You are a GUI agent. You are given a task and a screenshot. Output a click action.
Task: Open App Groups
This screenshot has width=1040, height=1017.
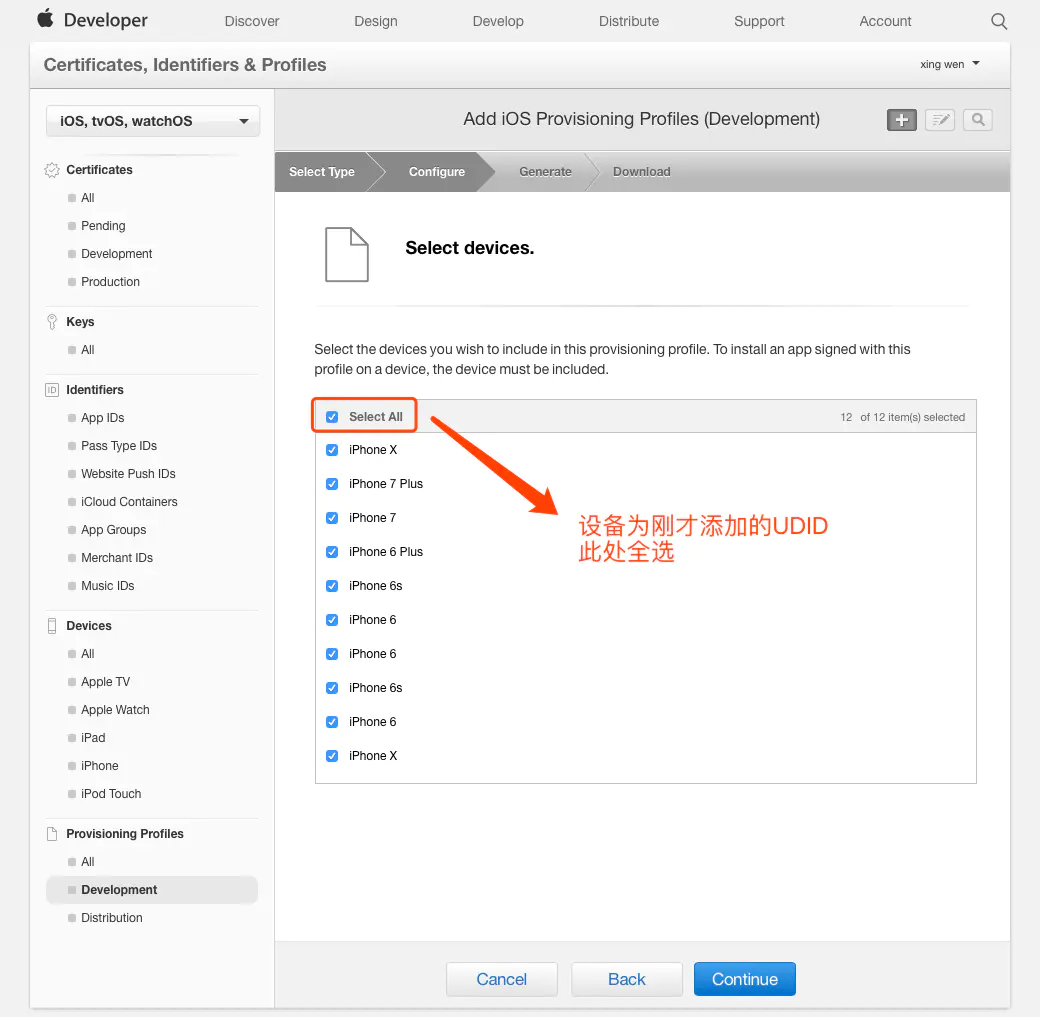[113, 530]
